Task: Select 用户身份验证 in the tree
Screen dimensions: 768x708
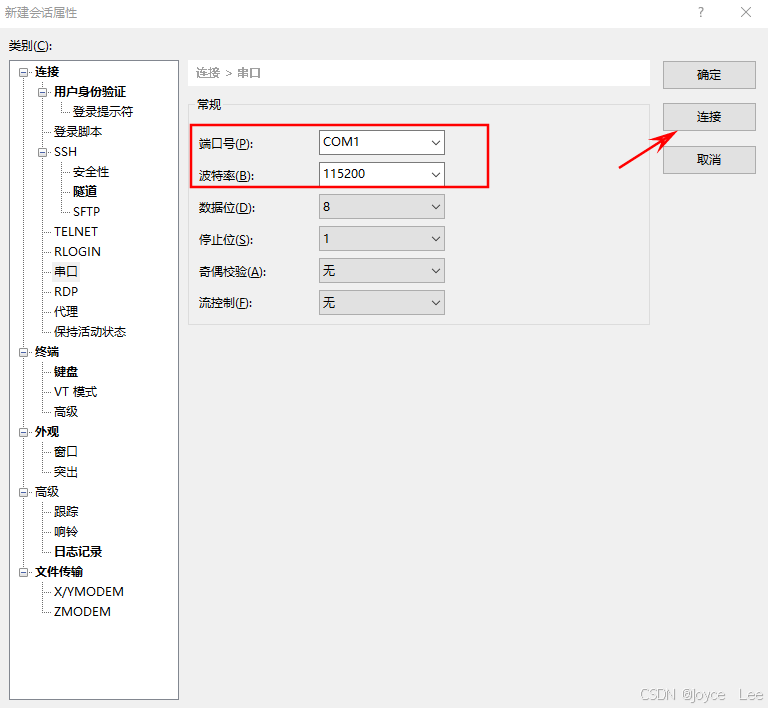Action: pos(90,92)
